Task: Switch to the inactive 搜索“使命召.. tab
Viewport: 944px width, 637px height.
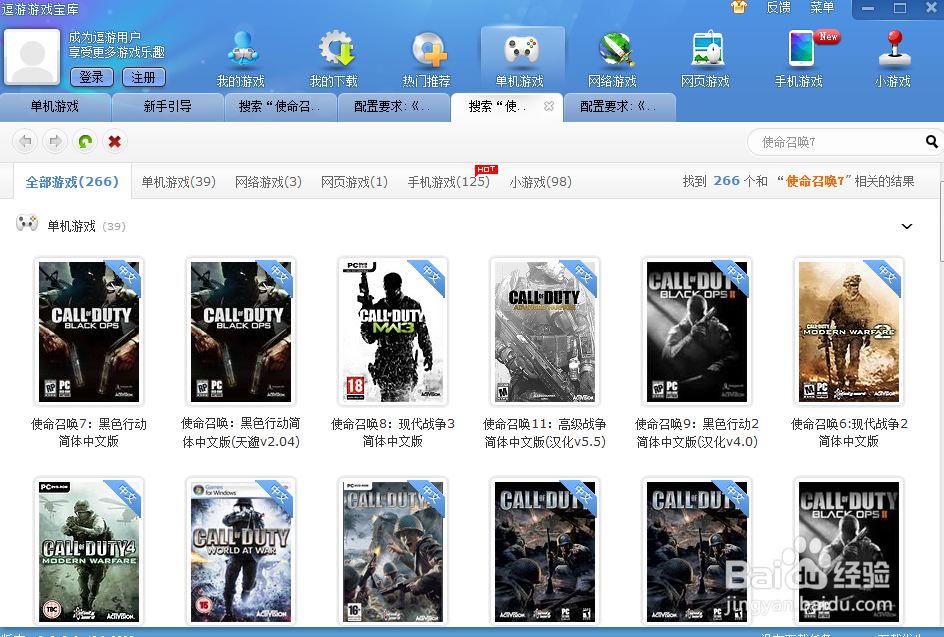Action: coord(280,107)
